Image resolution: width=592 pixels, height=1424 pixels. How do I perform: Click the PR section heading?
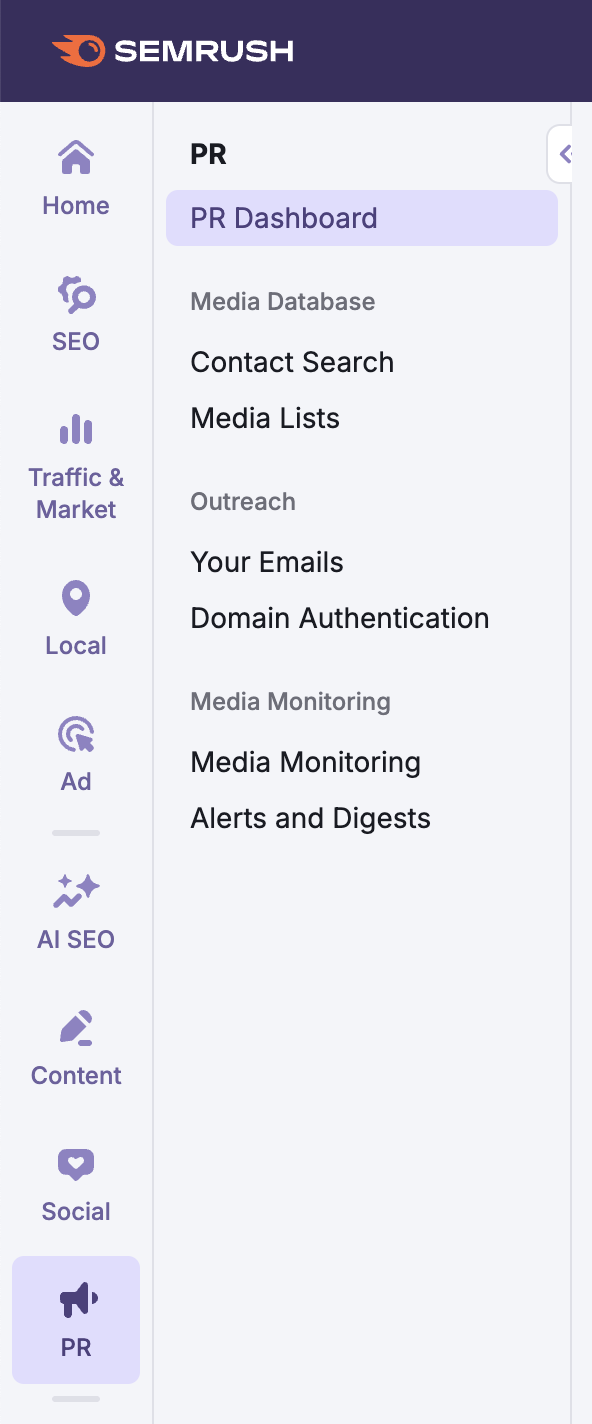[x=210, y=154]
